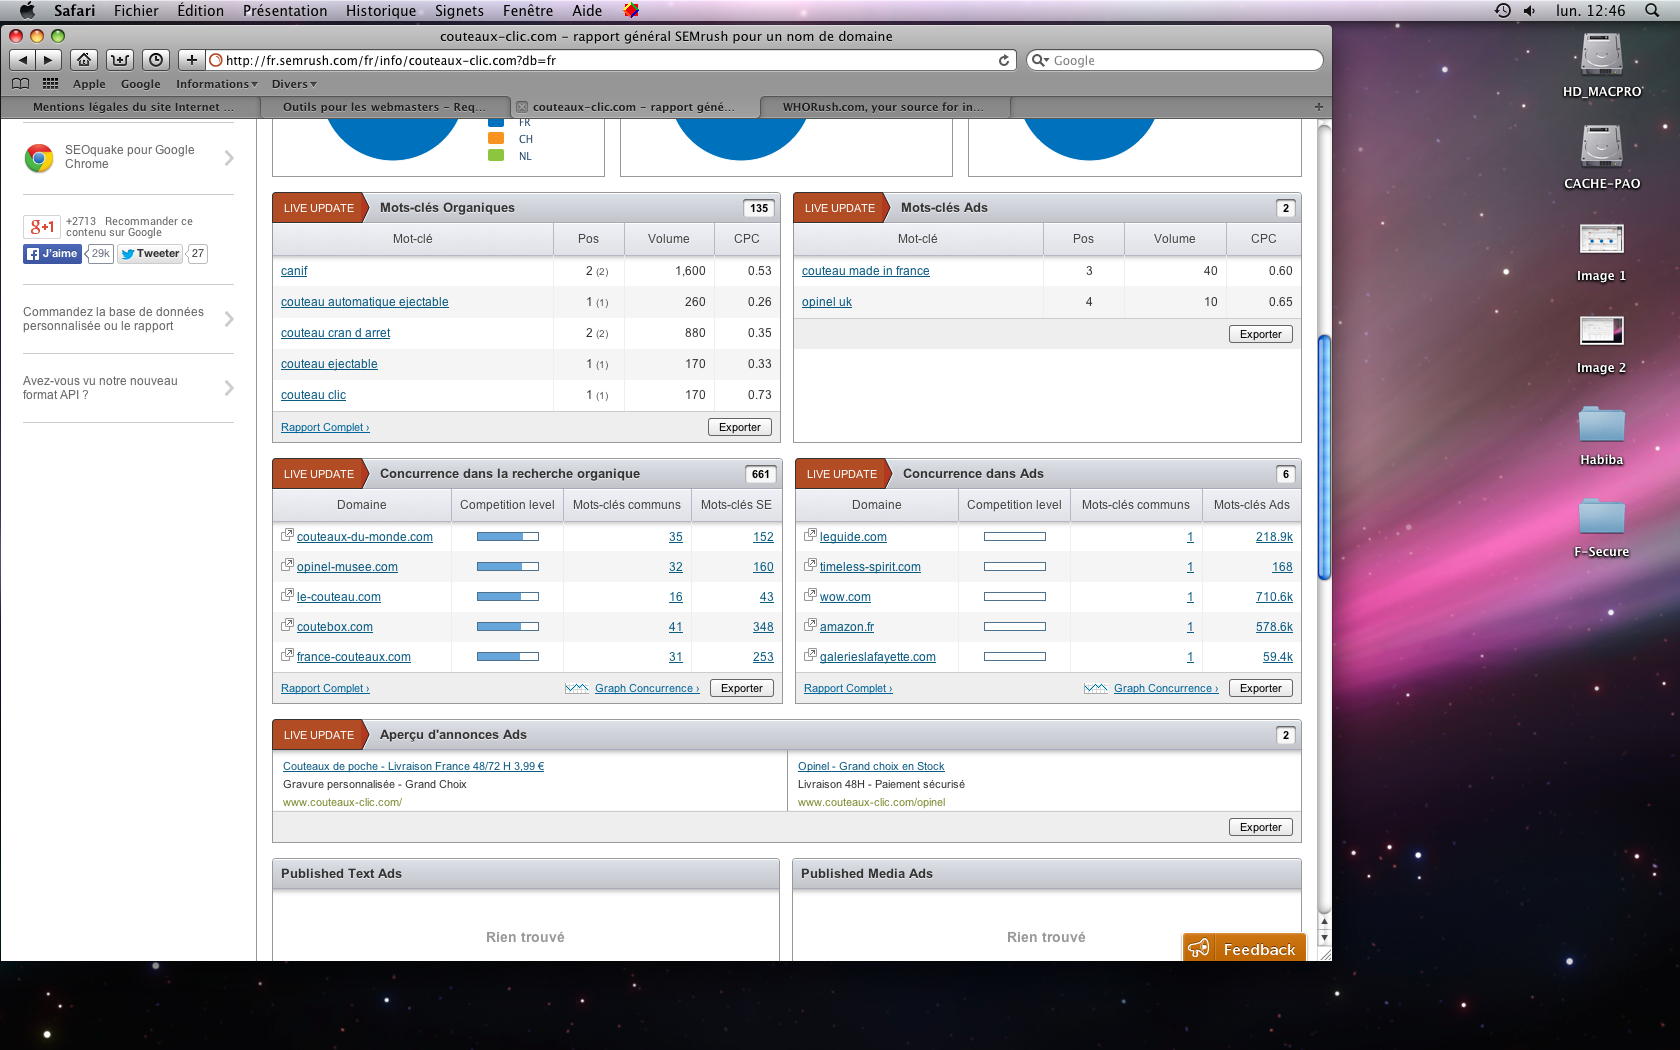This screenshot has width=1680, height=1050.
Task: Expand the Informations bookmarks dropdown
Action: (x=217, y=84)
